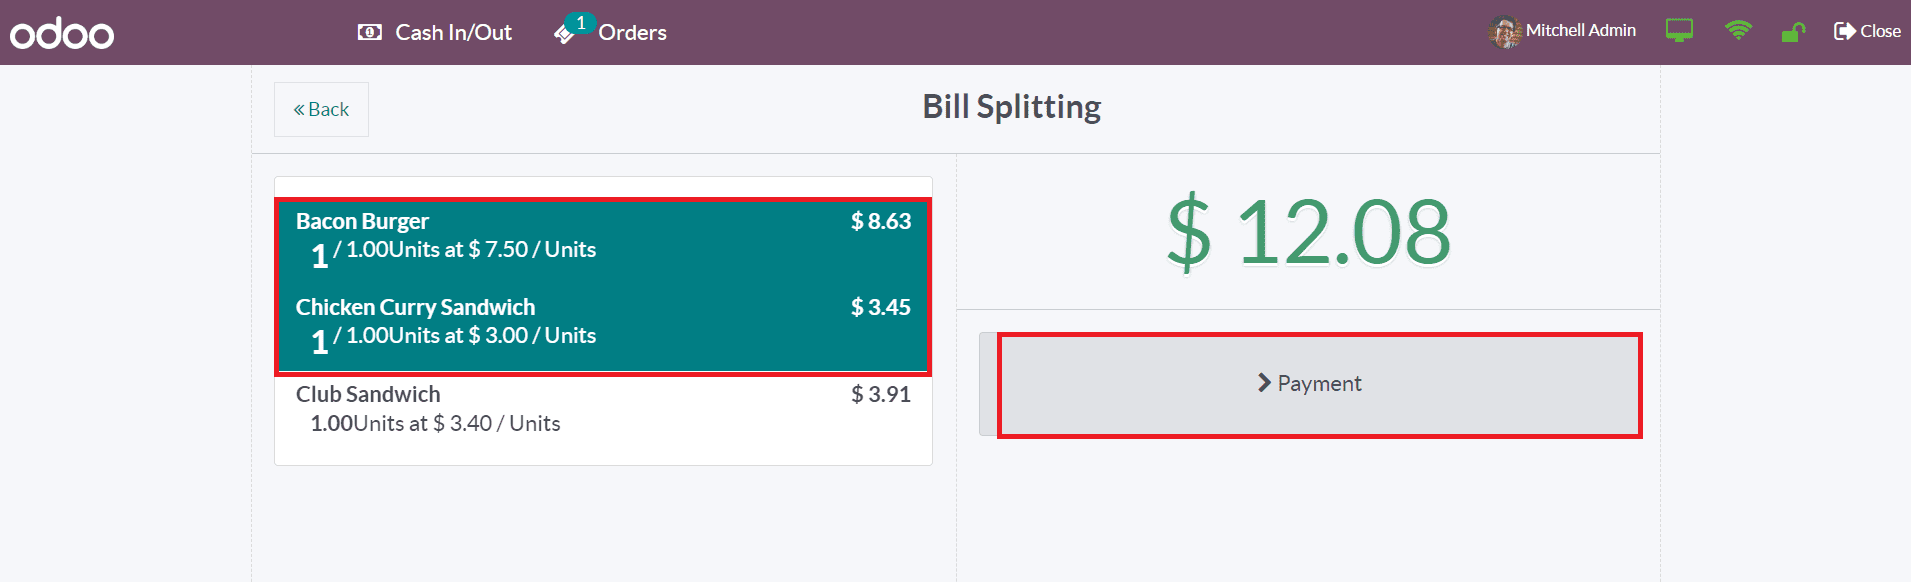
Task: Click the Mitchell Admin username
Action: [x=1581, y=31]
